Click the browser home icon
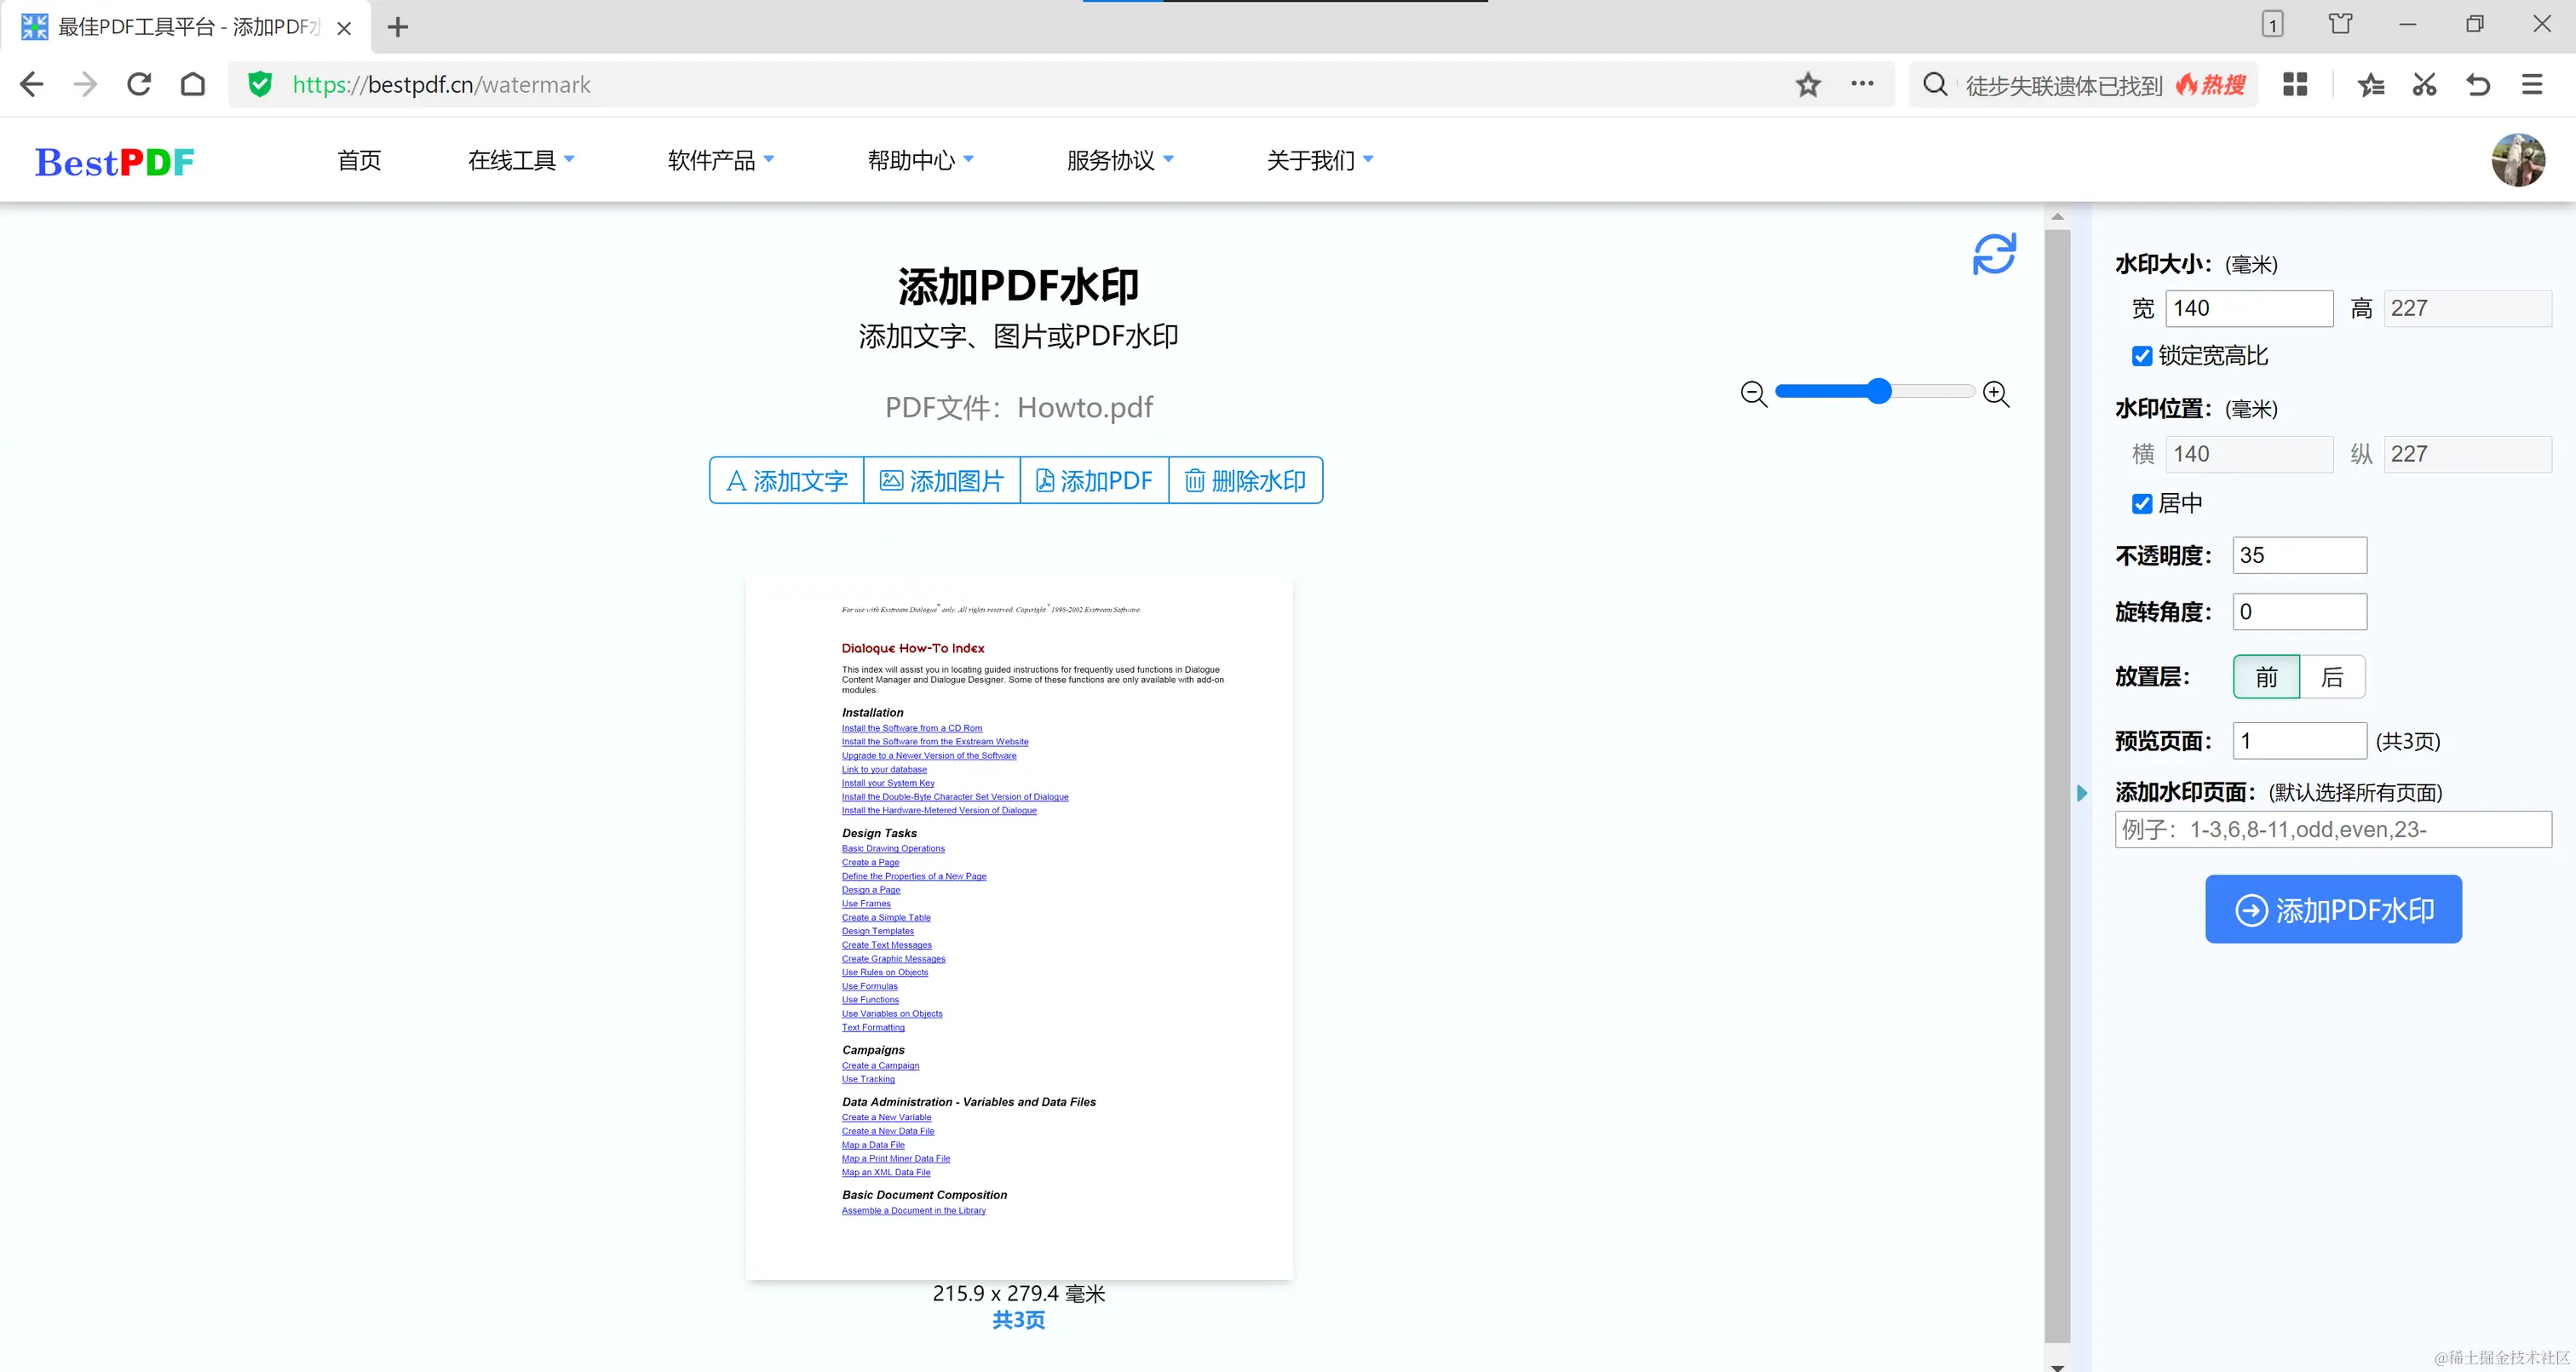The image size is (2576, 1372). click(193, 85)
